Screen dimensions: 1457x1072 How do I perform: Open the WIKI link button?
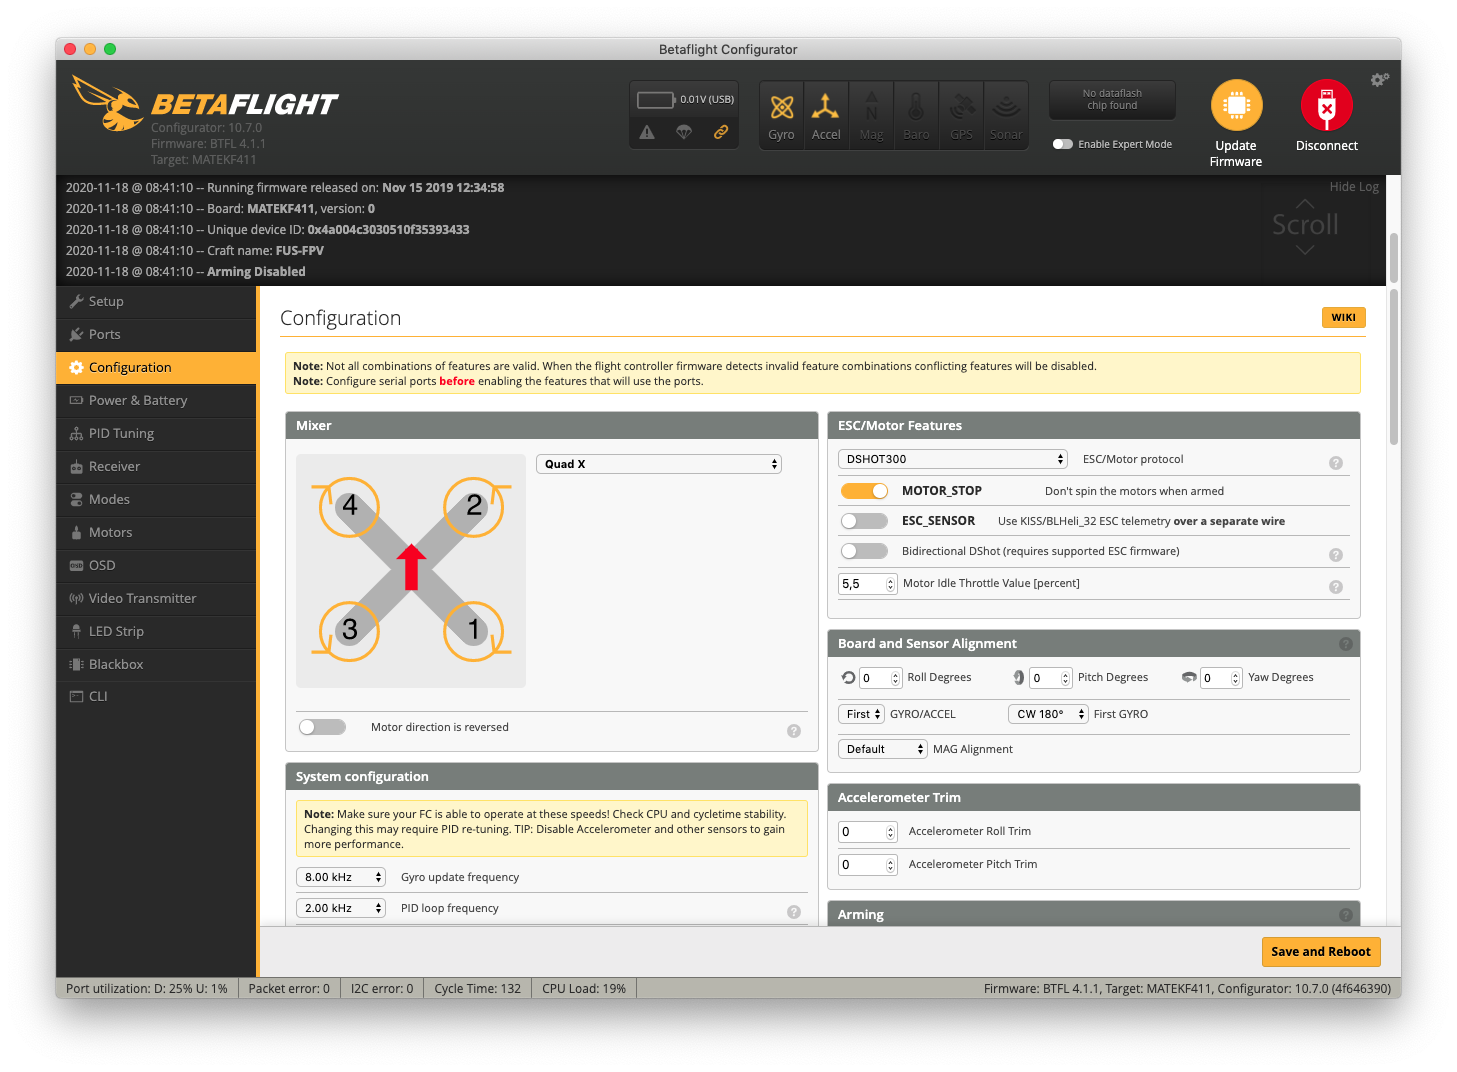coord(1344,317)
